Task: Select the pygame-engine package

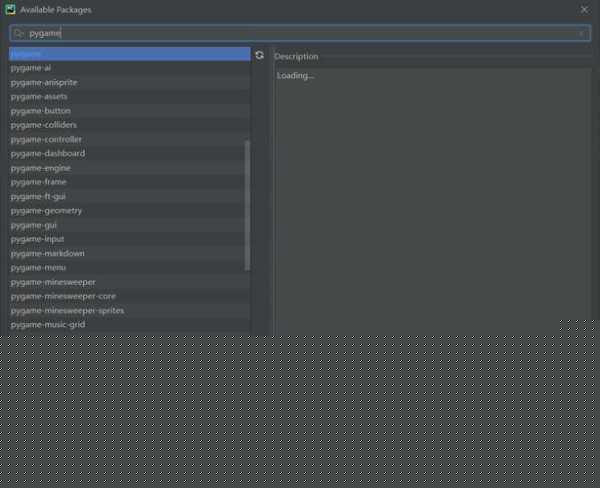Action: (129, 168)
